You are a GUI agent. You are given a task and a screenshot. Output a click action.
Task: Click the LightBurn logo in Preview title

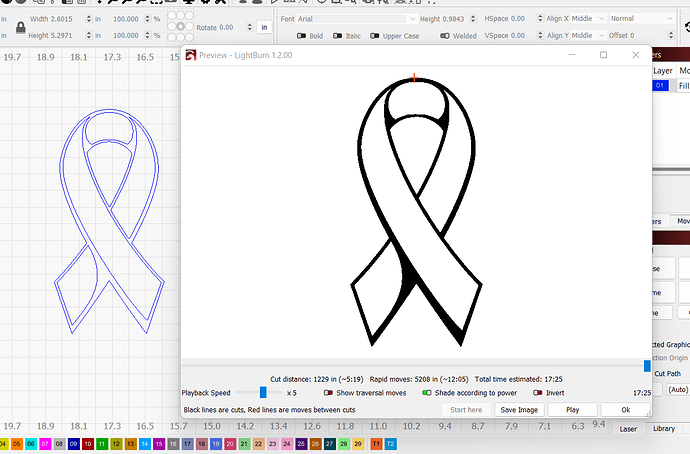pos(191,55)
